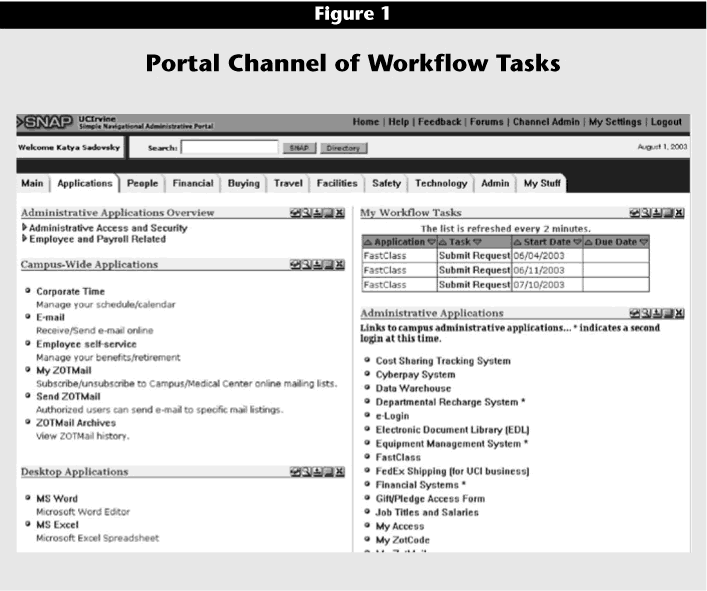Remove Desktop Applications channel with X icon

coord(340,472)
